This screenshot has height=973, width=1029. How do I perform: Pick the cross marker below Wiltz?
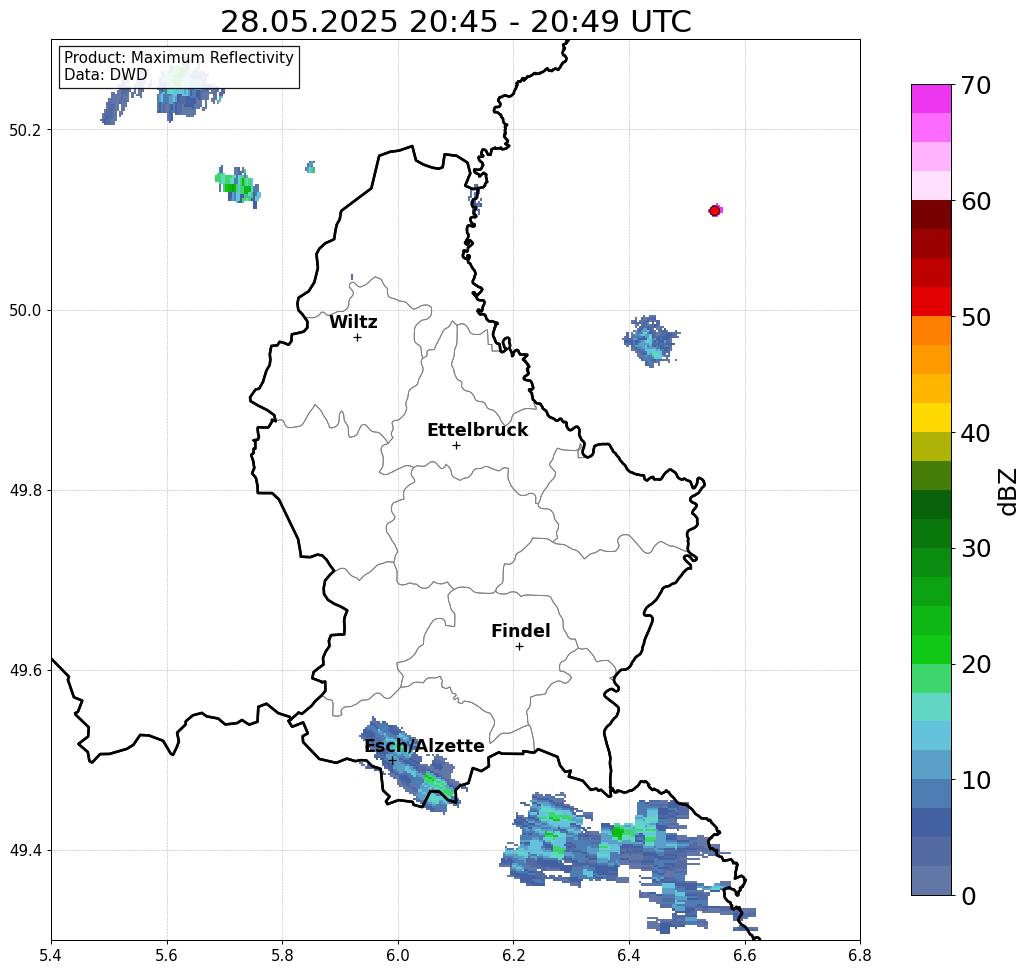358,338
